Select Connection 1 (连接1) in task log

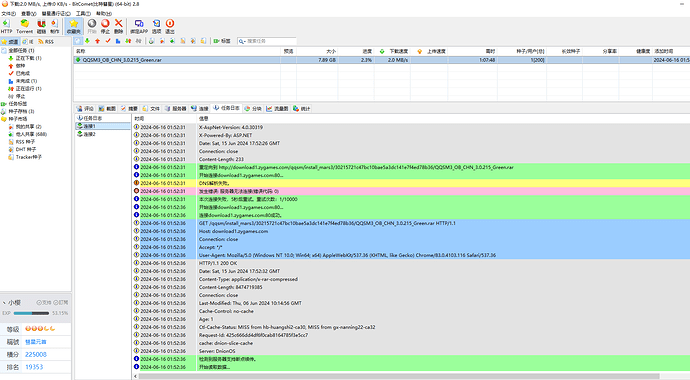(103, 126)
